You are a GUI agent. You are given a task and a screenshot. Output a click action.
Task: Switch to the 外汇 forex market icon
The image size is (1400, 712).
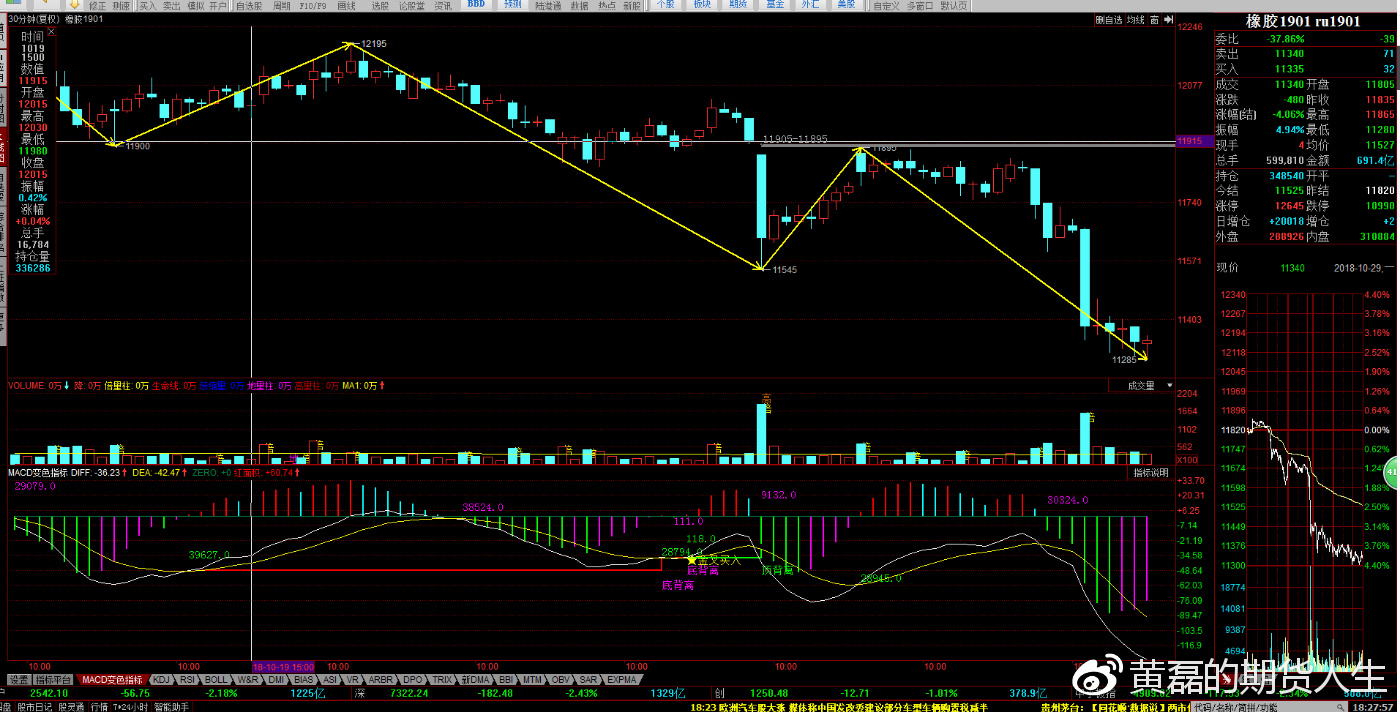(x=810, y=5)
